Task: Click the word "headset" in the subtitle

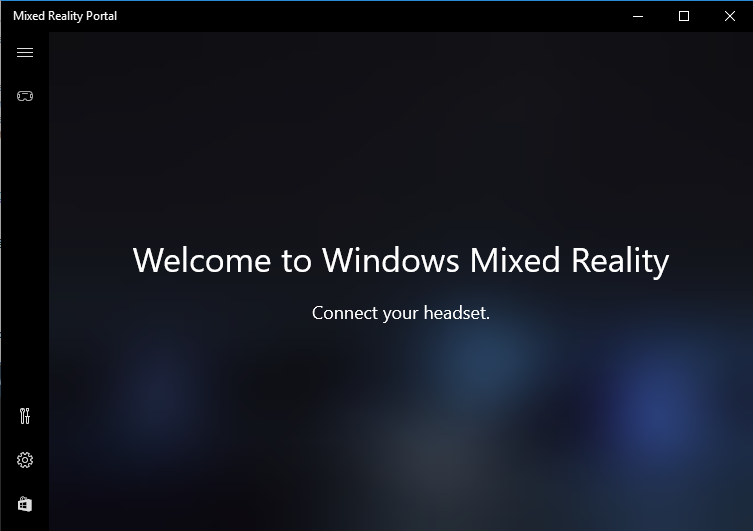Action: click(x=454, y=313)
